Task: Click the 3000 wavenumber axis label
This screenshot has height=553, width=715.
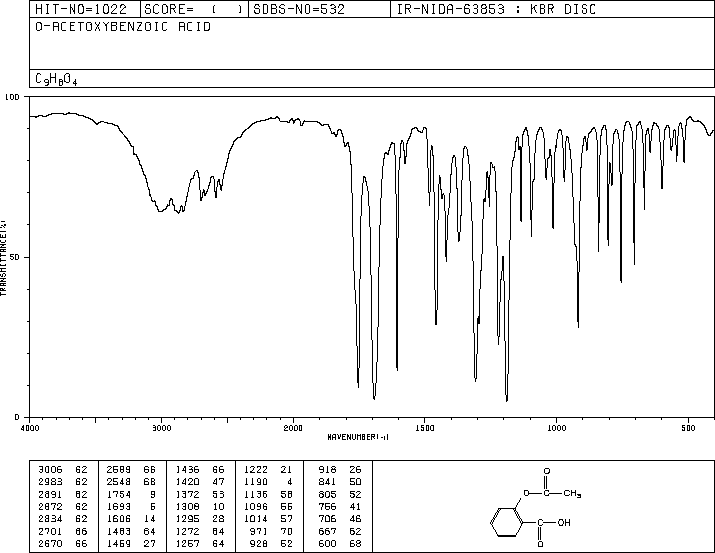Action: [x=161, y=428]
